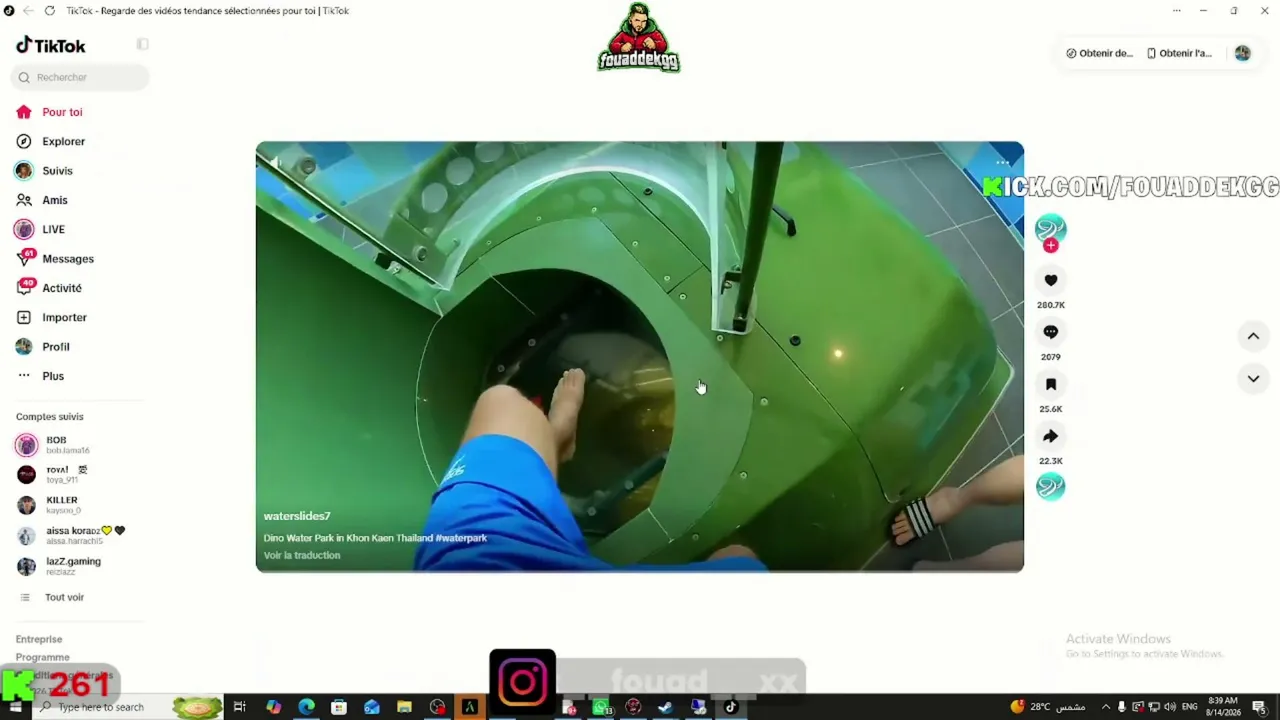Open the taskbar clock and calendar
Screen dimensions: 1280x720
point(1222,707)
